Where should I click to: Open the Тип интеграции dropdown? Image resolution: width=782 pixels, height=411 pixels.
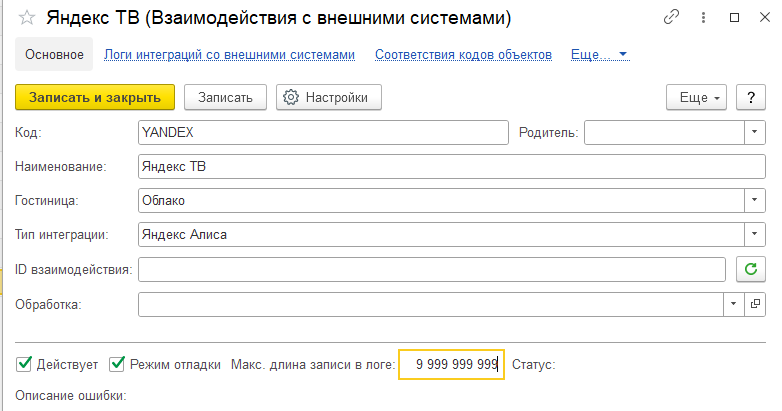pos(752,235)
